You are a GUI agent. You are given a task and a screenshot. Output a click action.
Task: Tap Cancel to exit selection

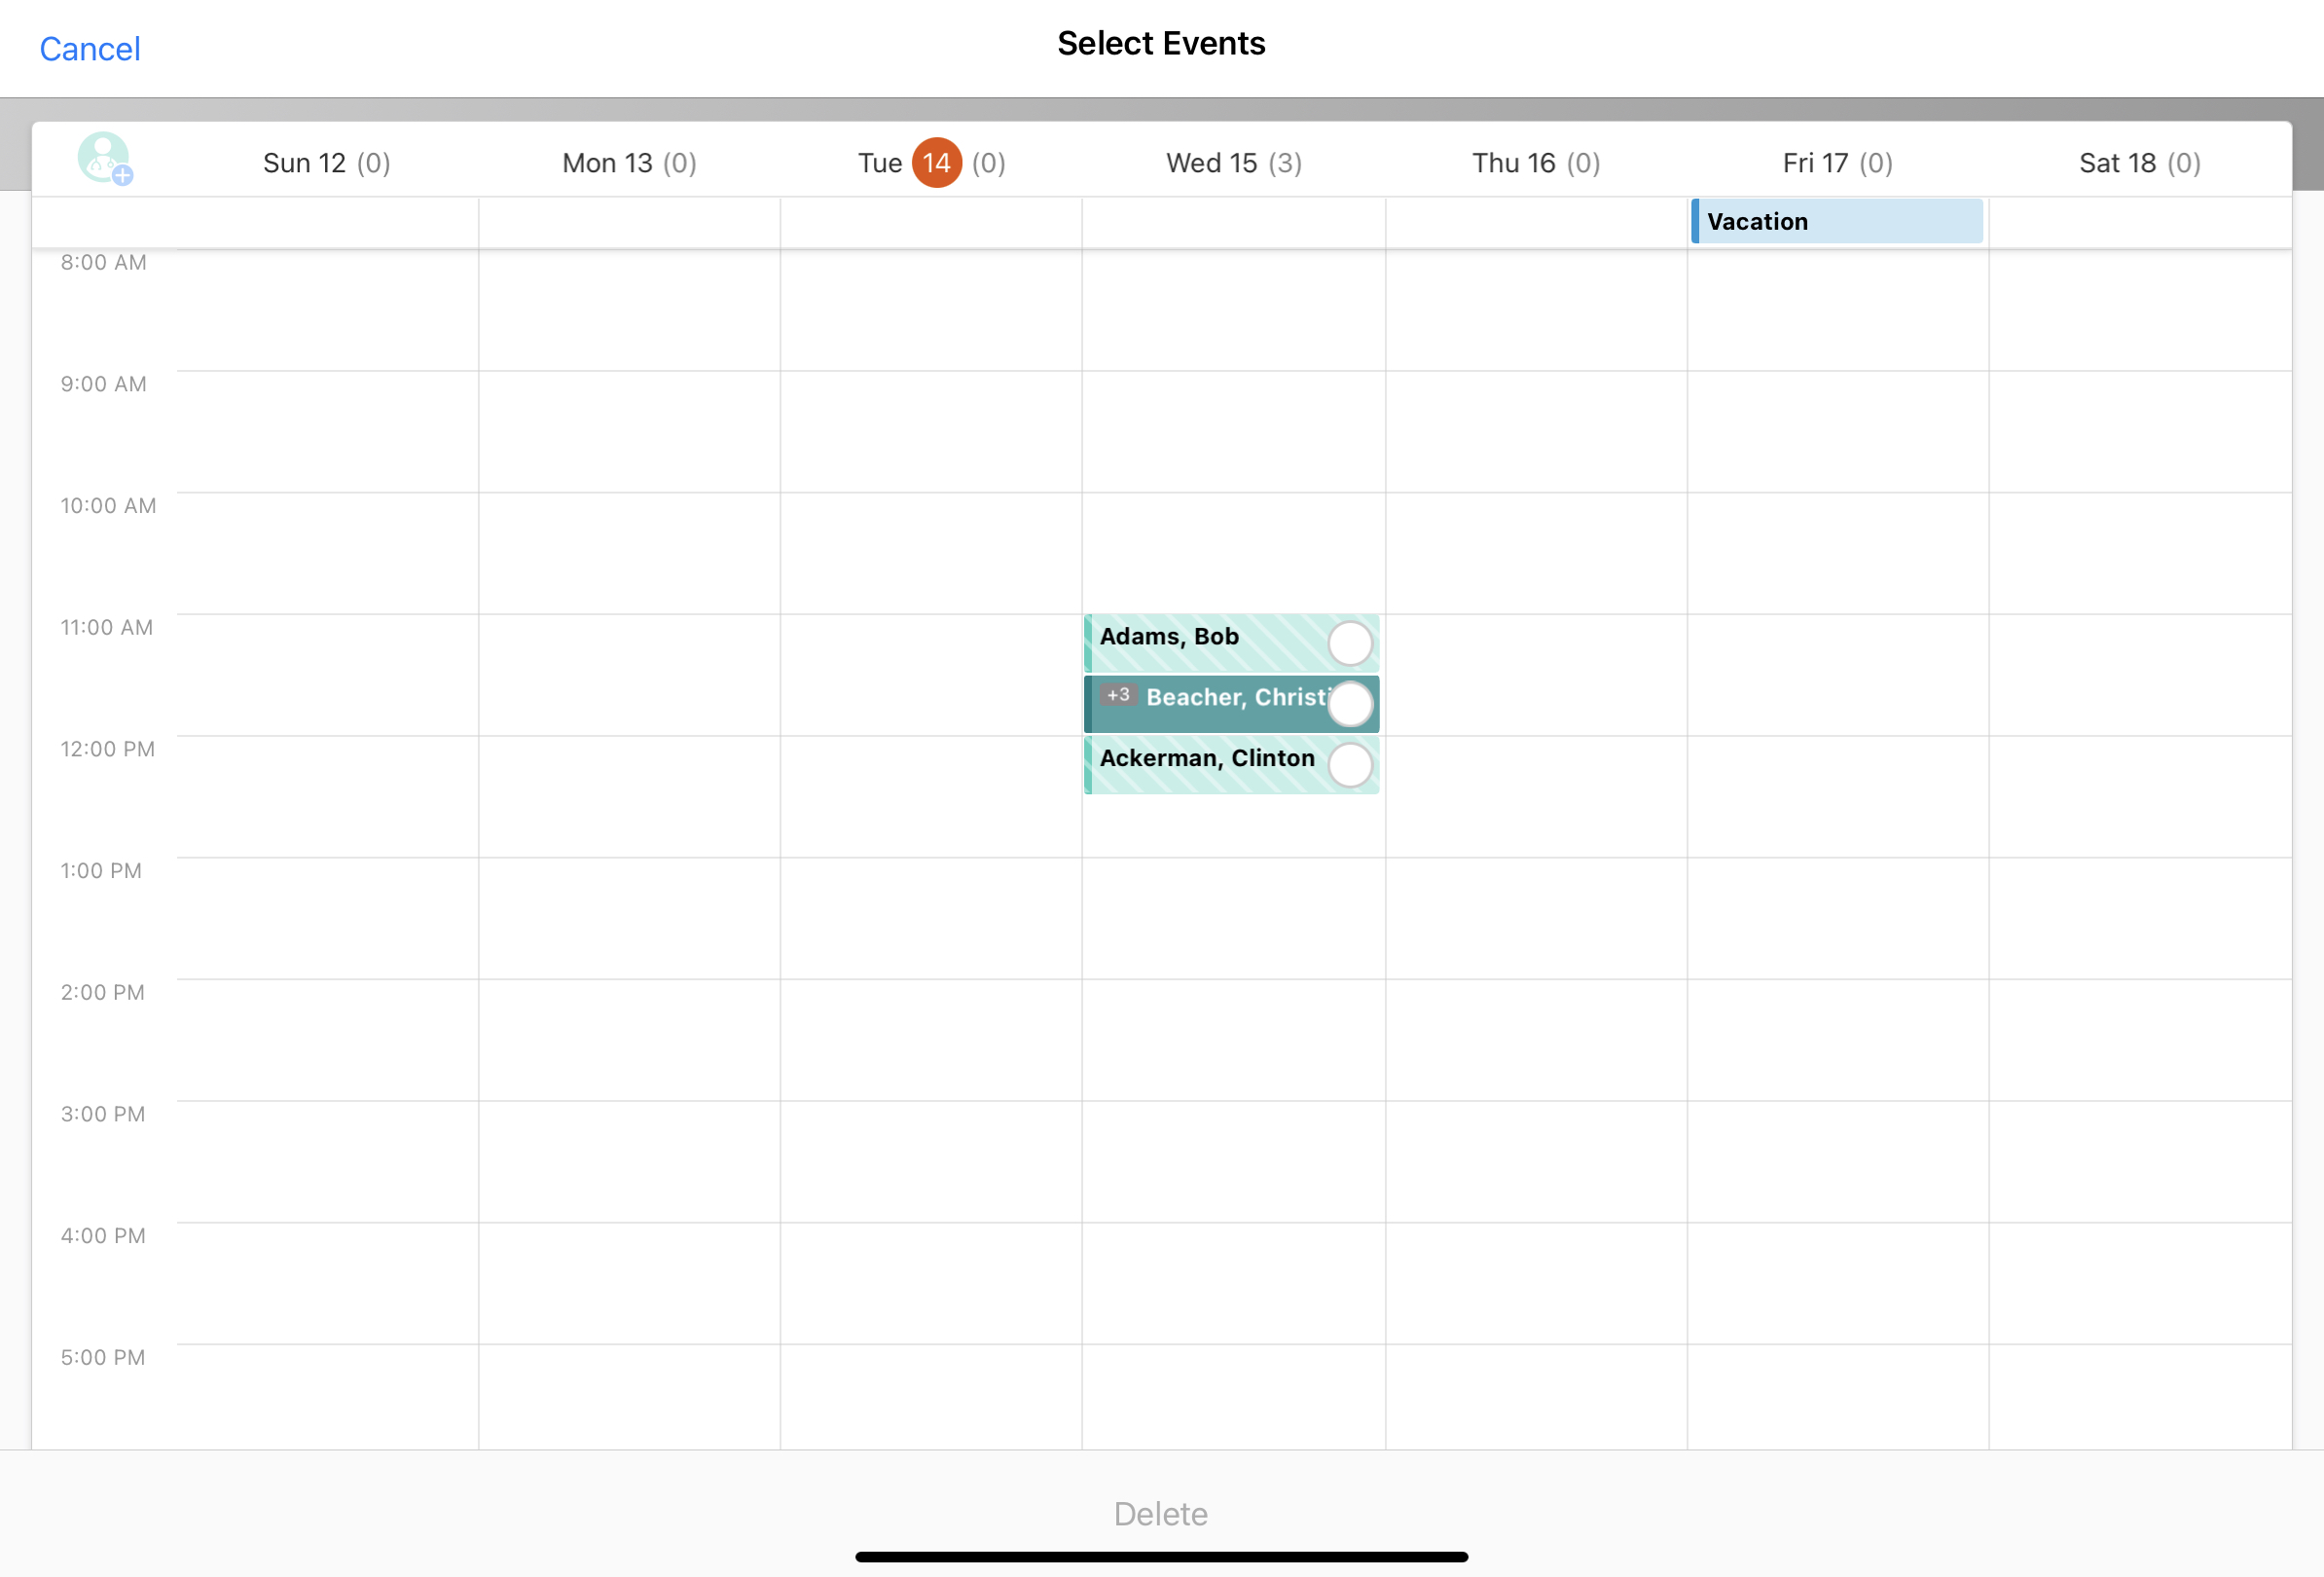(89, 48)
